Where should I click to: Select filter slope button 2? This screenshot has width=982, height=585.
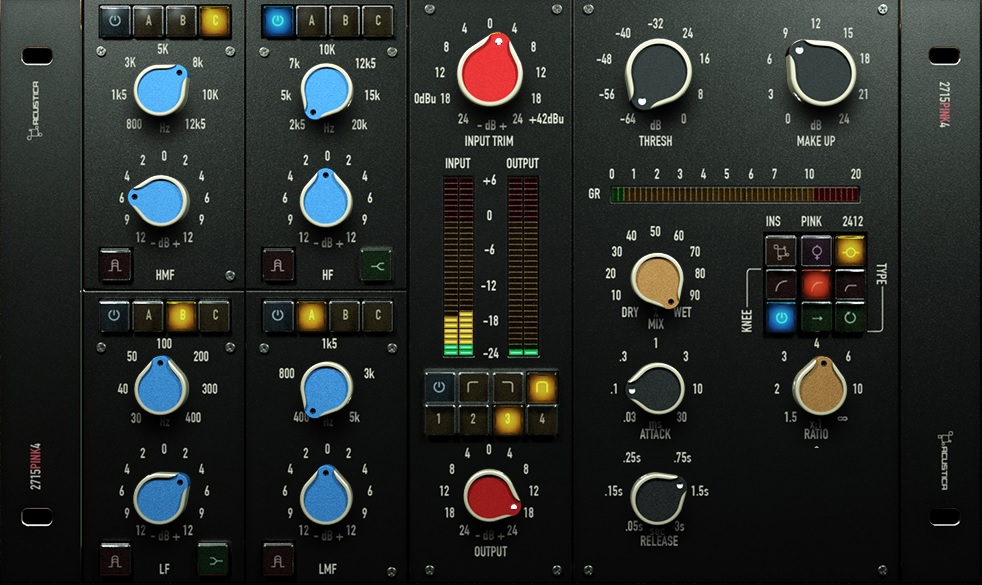tap(473, 419)
